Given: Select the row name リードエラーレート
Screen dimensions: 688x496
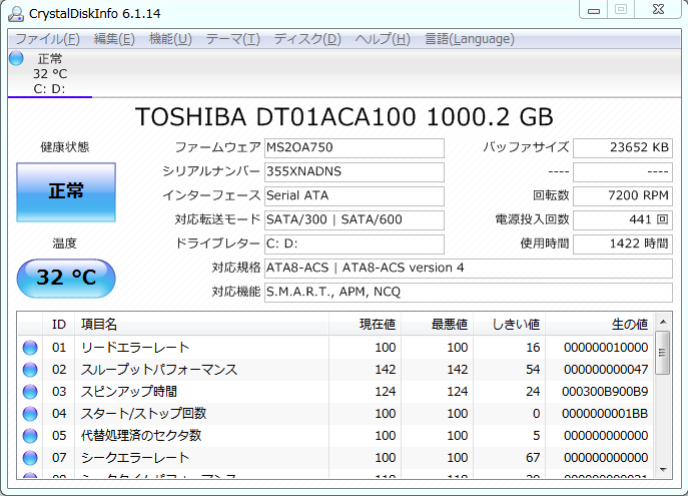Looking at the screenshot, I should click(x=135, y=348).
